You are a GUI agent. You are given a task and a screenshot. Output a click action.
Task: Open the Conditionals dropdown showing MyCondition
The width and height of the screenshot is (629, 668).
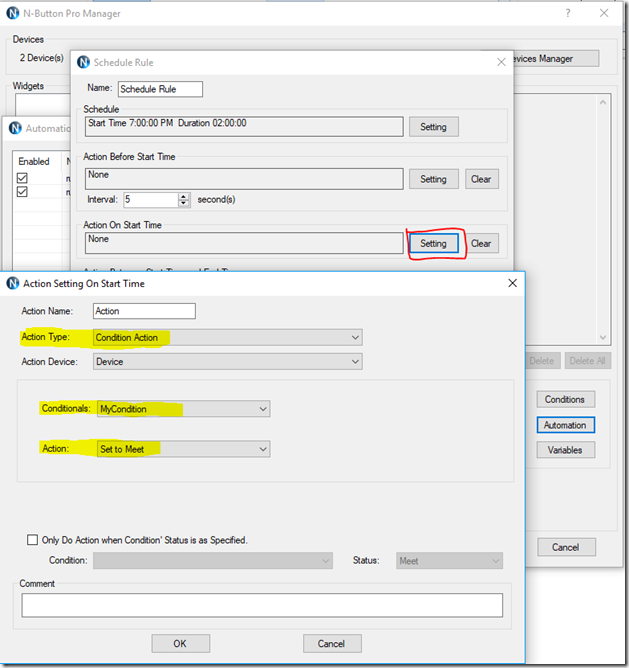coord(184,409)
